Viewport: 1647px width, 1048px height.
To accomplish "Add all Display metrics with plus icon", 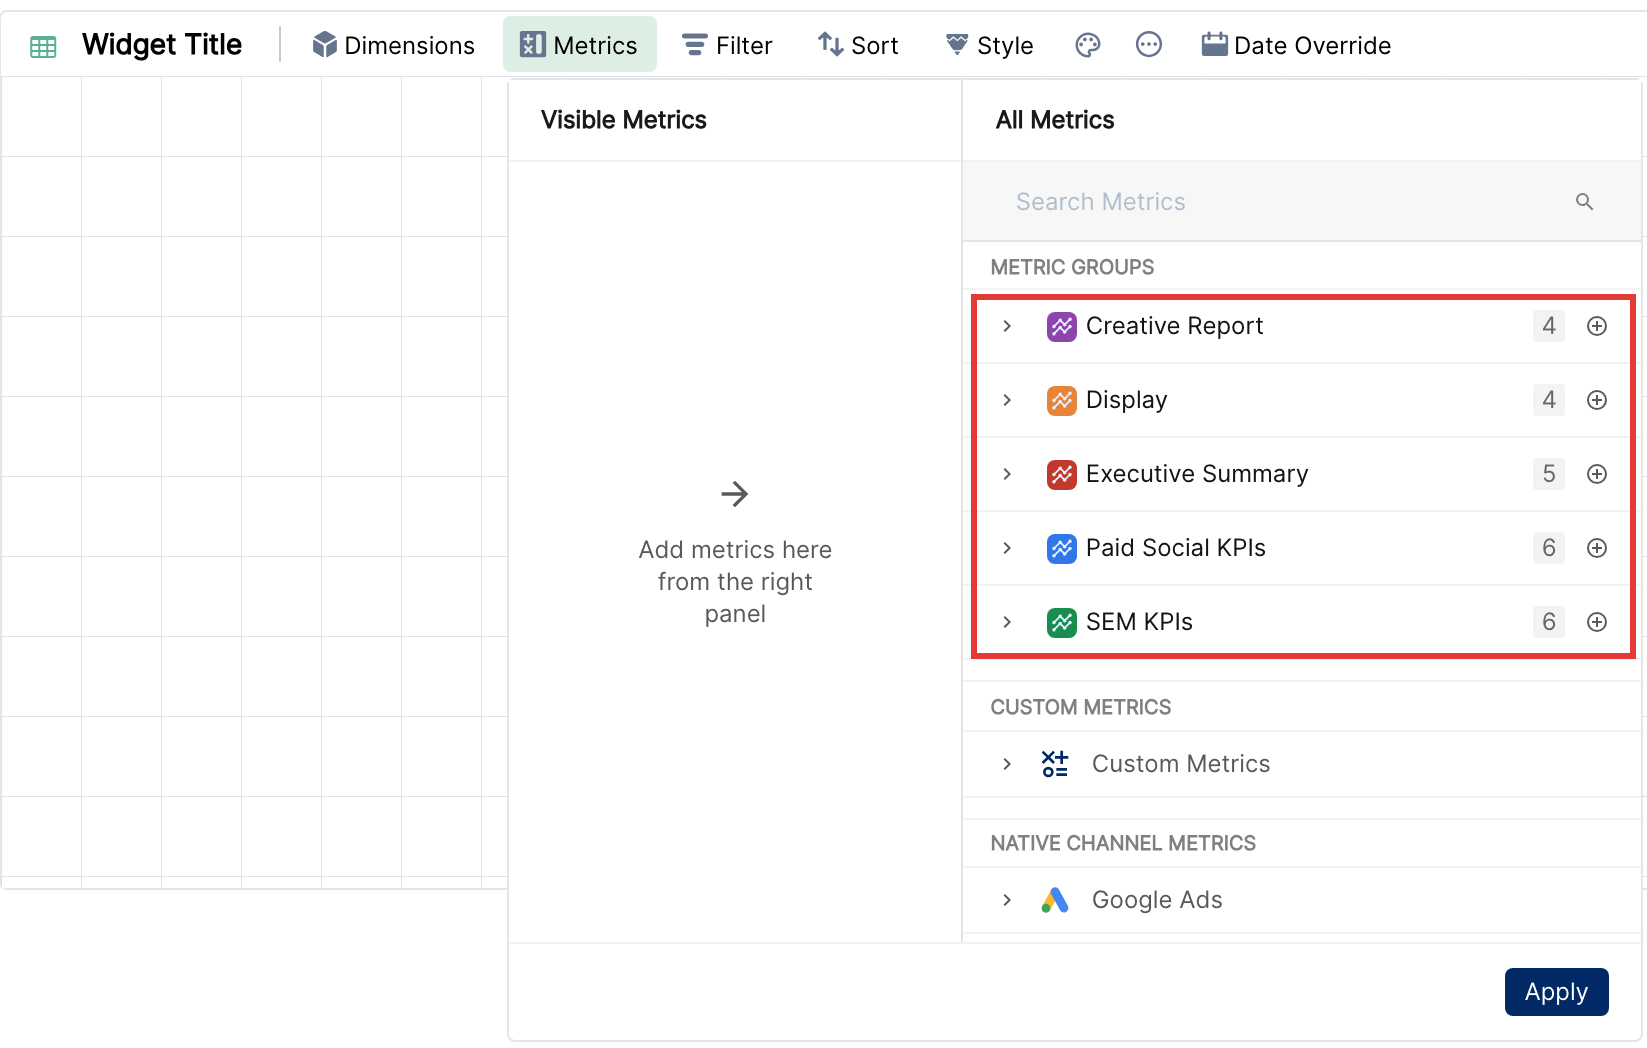I will point(1597,400).
